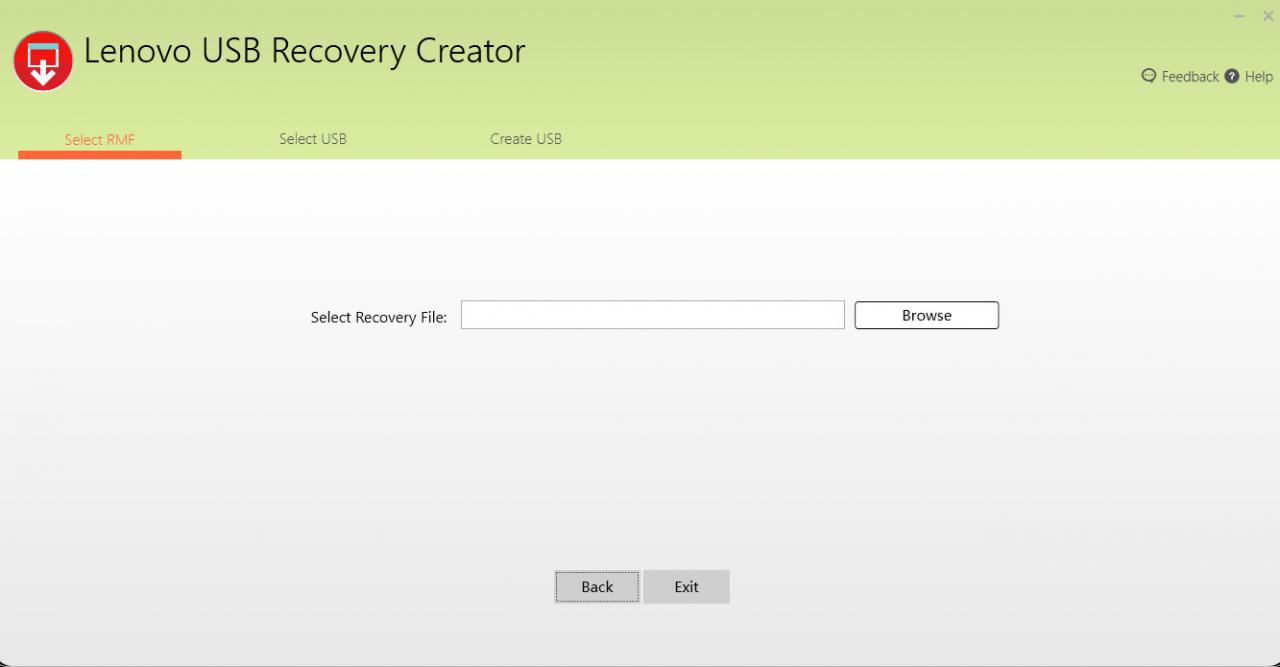Image resolution: width=1280 pixels, height=667 pixels.
Task: Switch to the Select RMF tab
Action: tap(99, 139)
